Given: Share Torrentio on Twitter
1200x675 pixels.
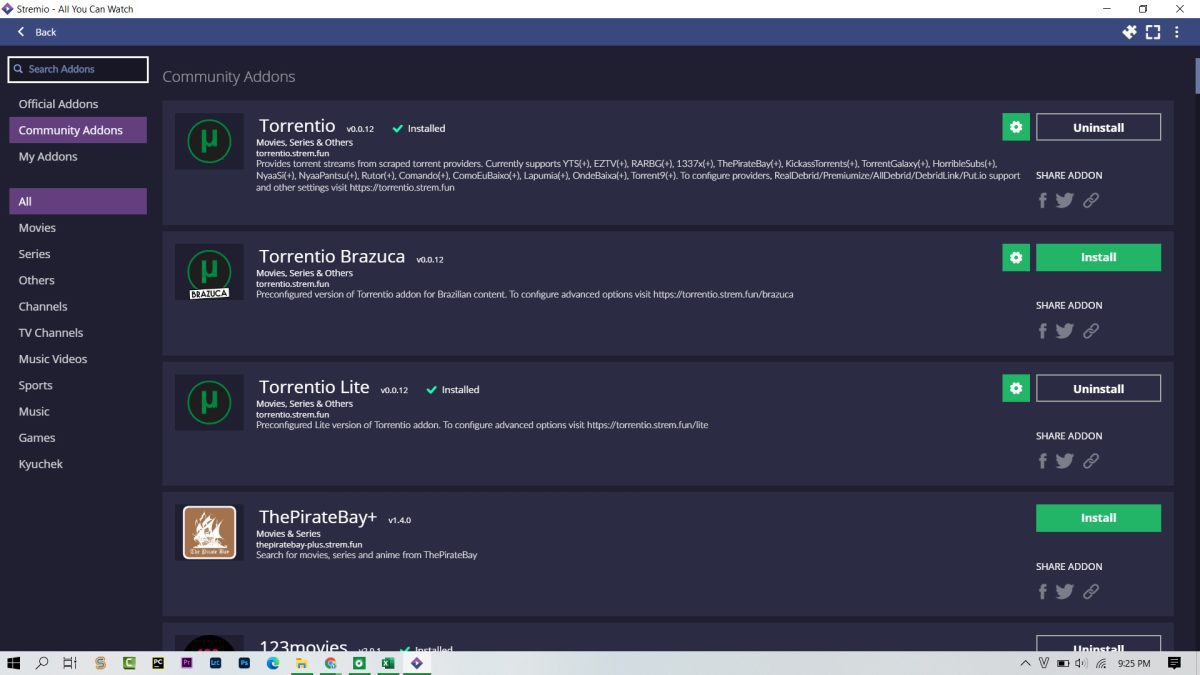Looking at the screenshot, I should 1064,200.
